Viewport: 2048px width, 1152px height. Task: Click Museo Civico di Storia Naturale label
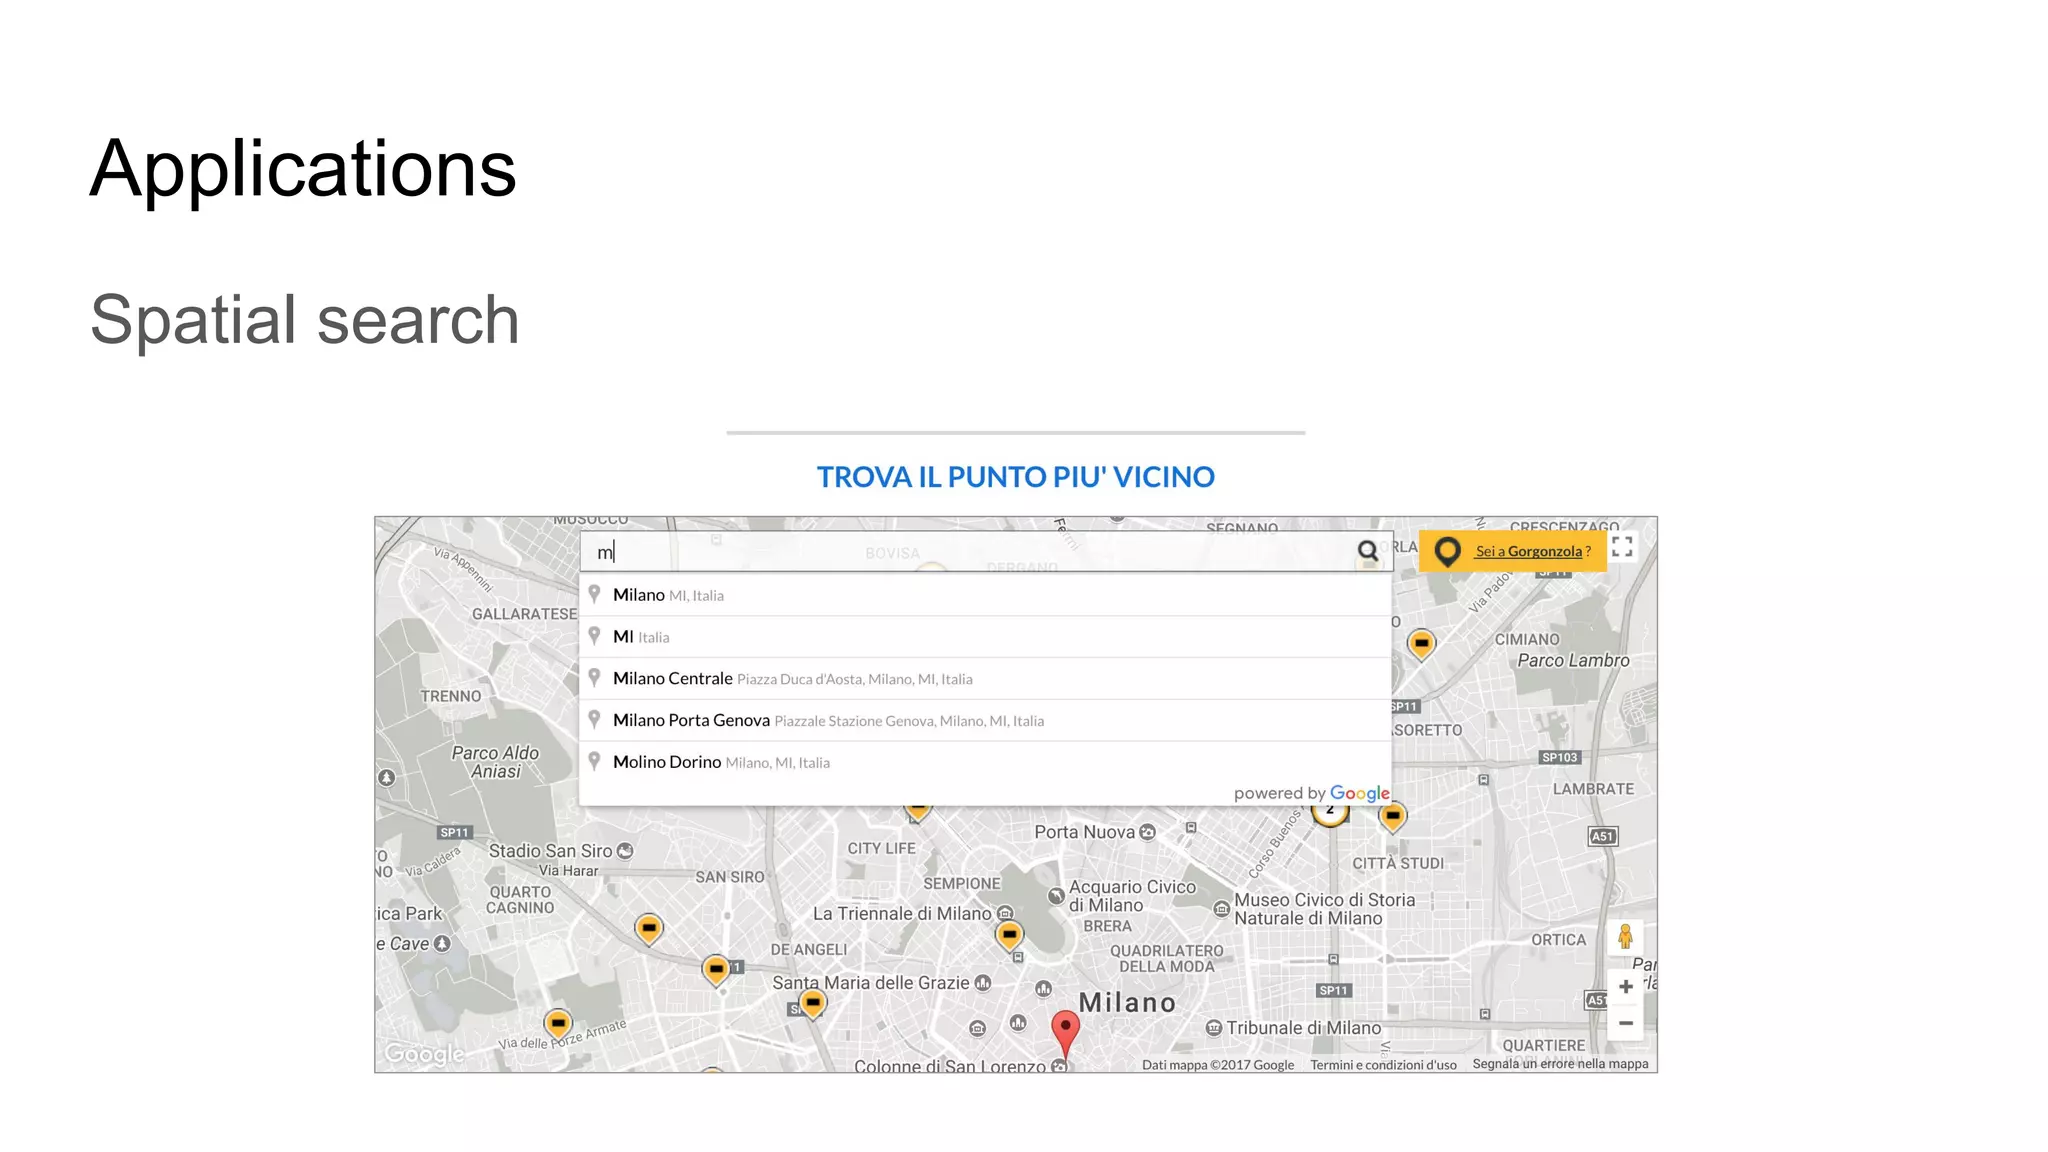[1324, 909]
